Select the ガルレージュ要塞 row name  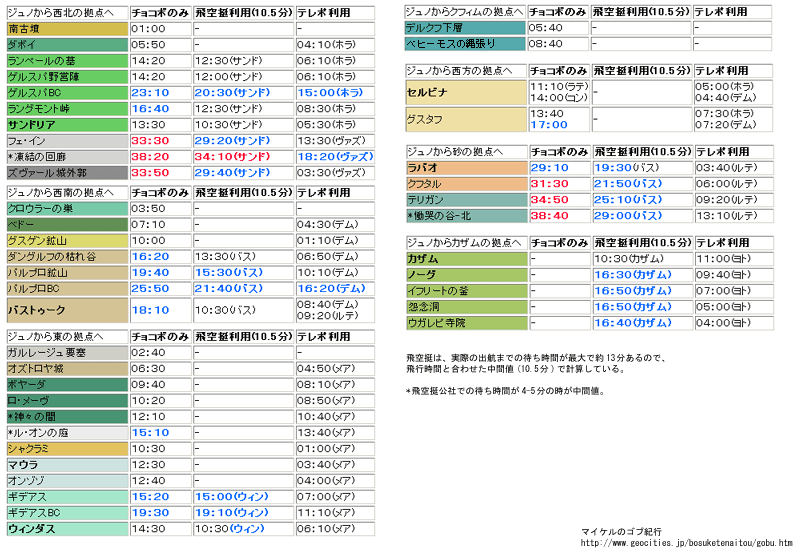point(67,353)
